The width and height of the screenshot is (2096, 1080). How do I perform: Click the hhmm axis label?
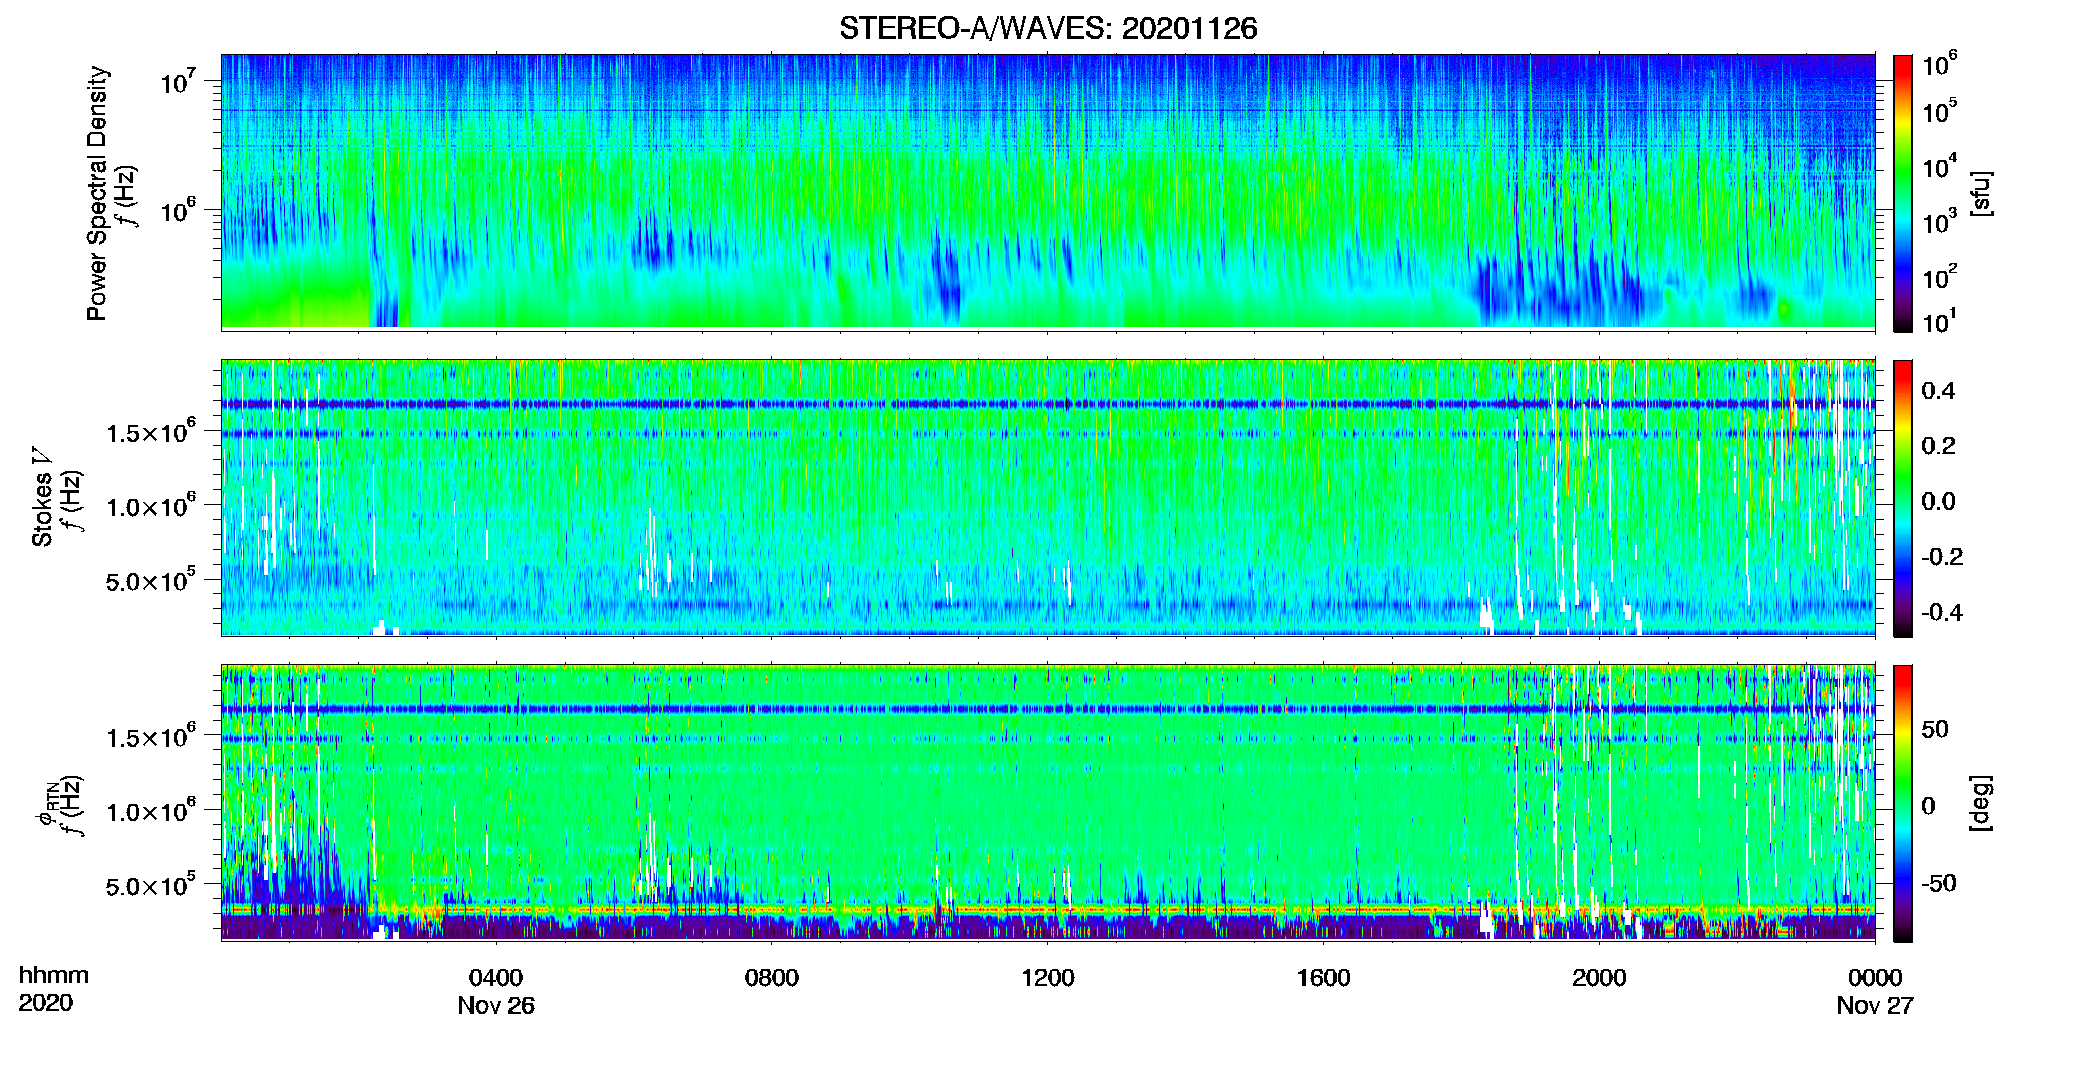[54, 975]
